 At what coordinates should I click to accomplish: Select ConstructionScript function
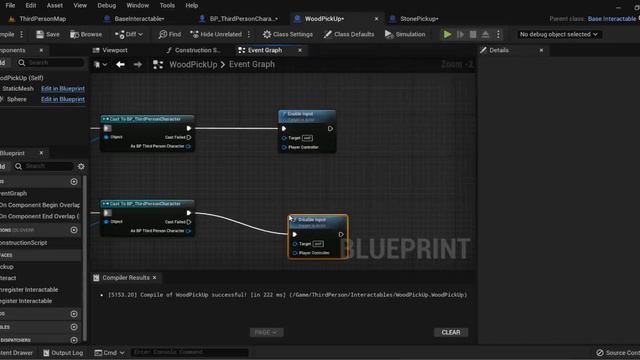24,243
